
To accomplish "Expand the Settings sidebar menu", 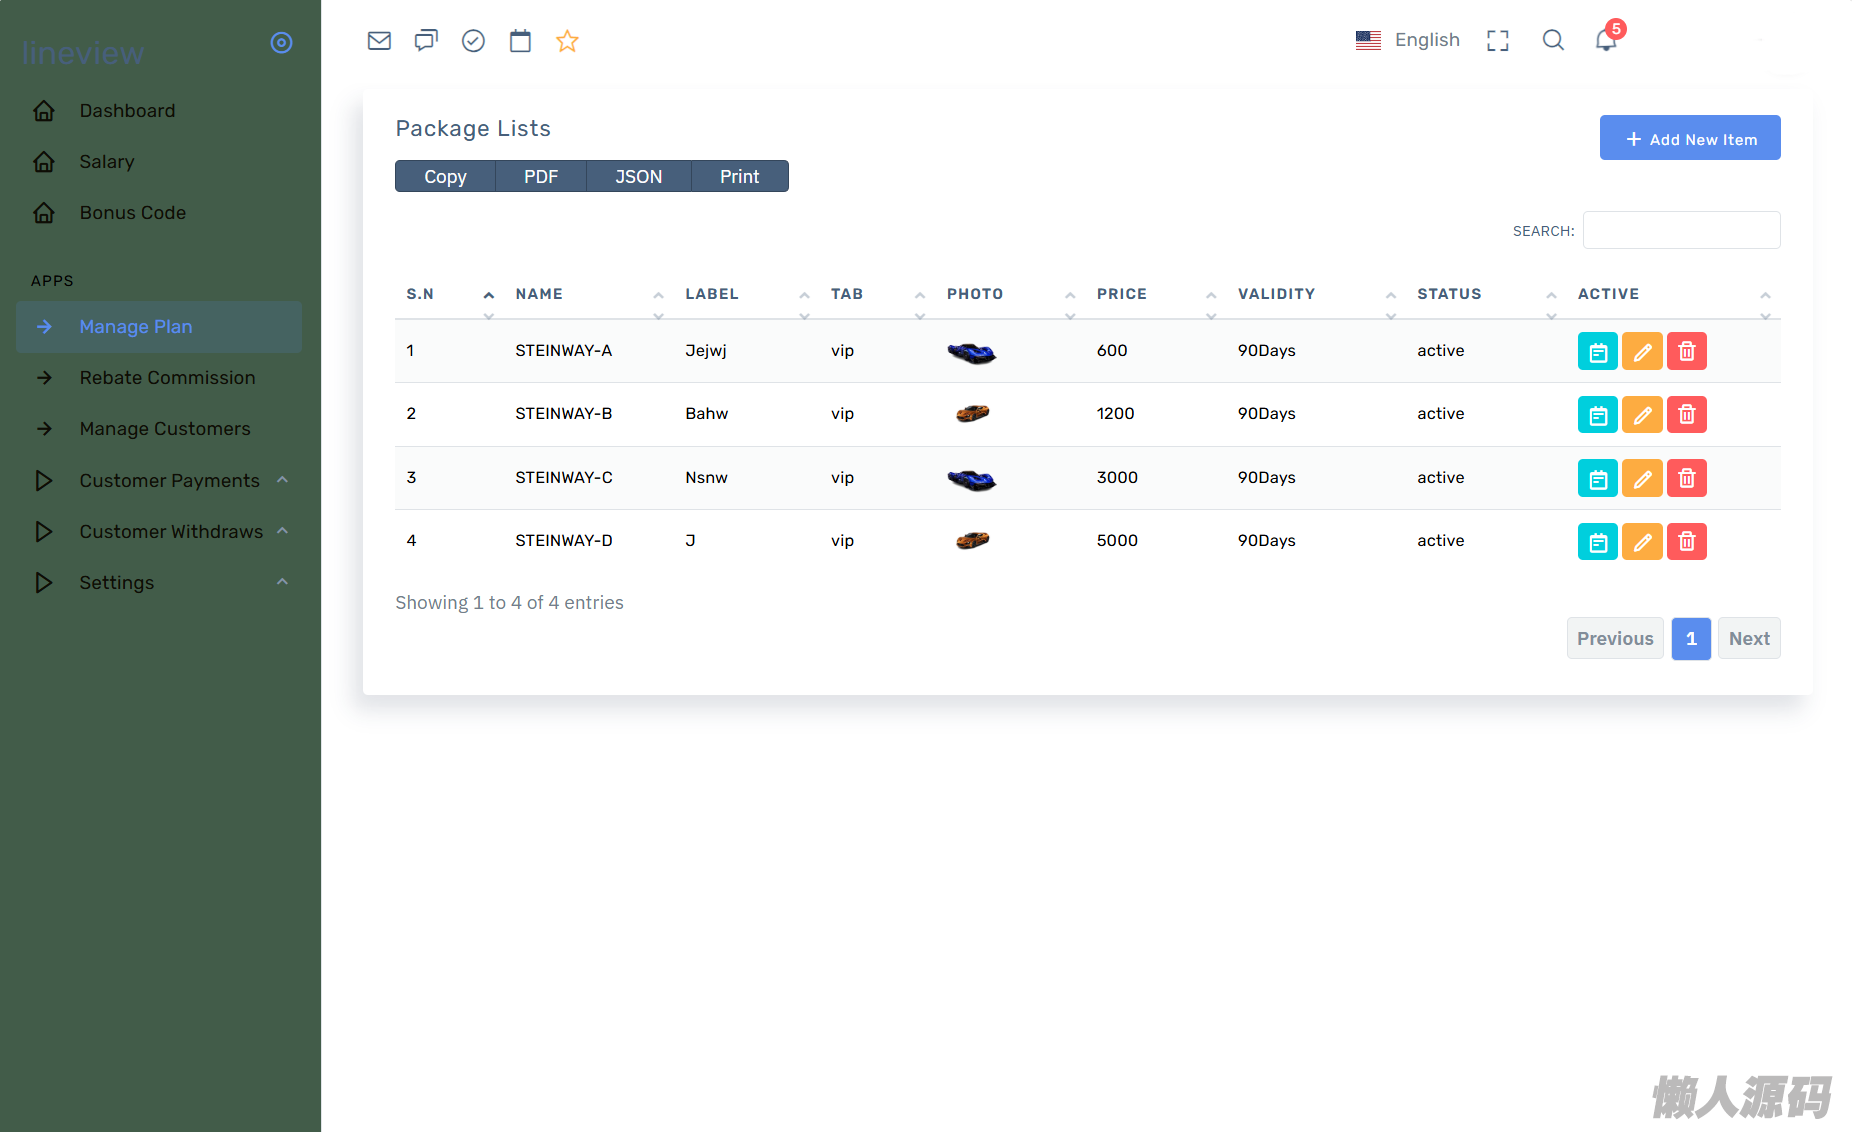I will point(117,582).
